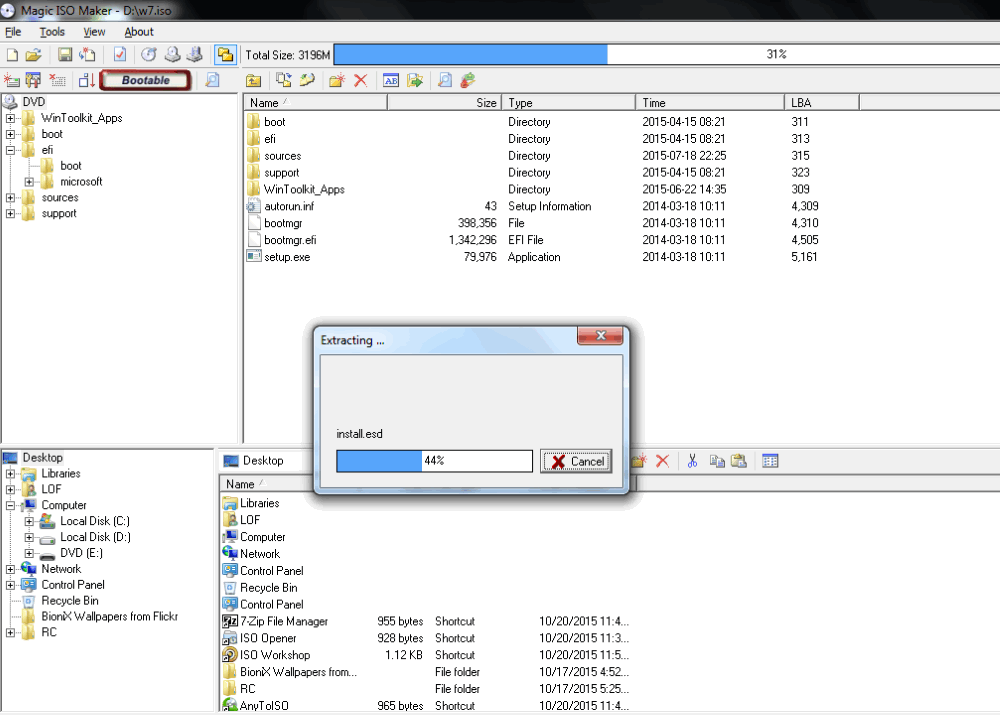This screenshot has width=1000, height=715.
Task: Click the Open image file folder icon
Action: (x=34, y=55)
